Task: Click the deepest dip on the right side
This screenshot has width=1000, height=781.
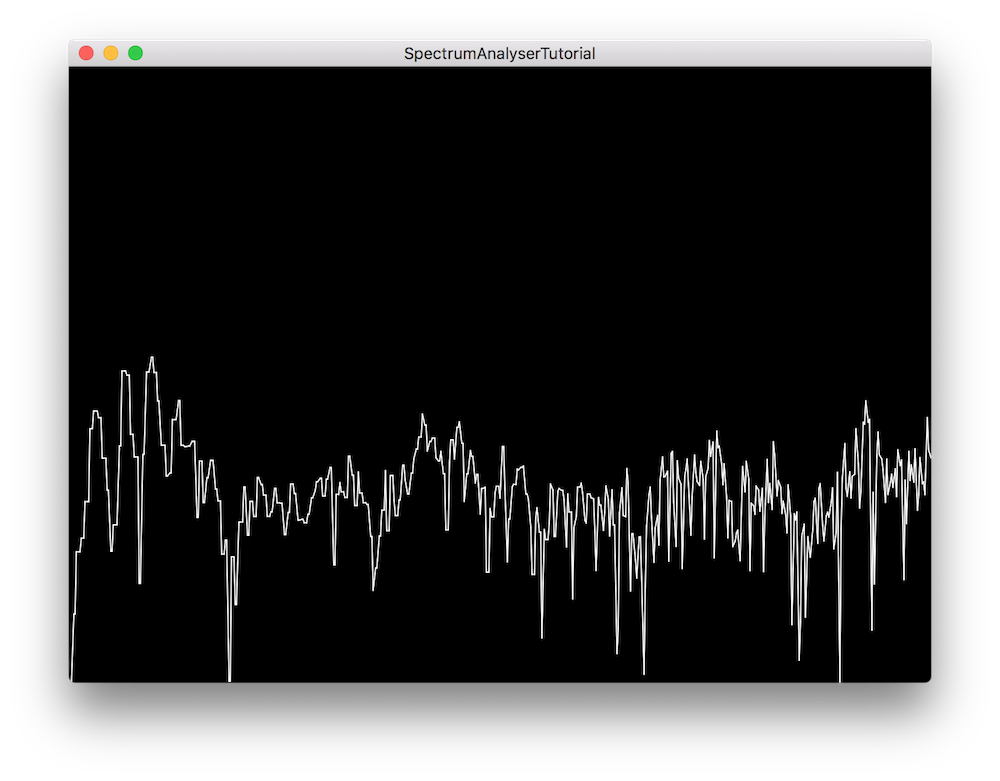Action: (839, 680)
